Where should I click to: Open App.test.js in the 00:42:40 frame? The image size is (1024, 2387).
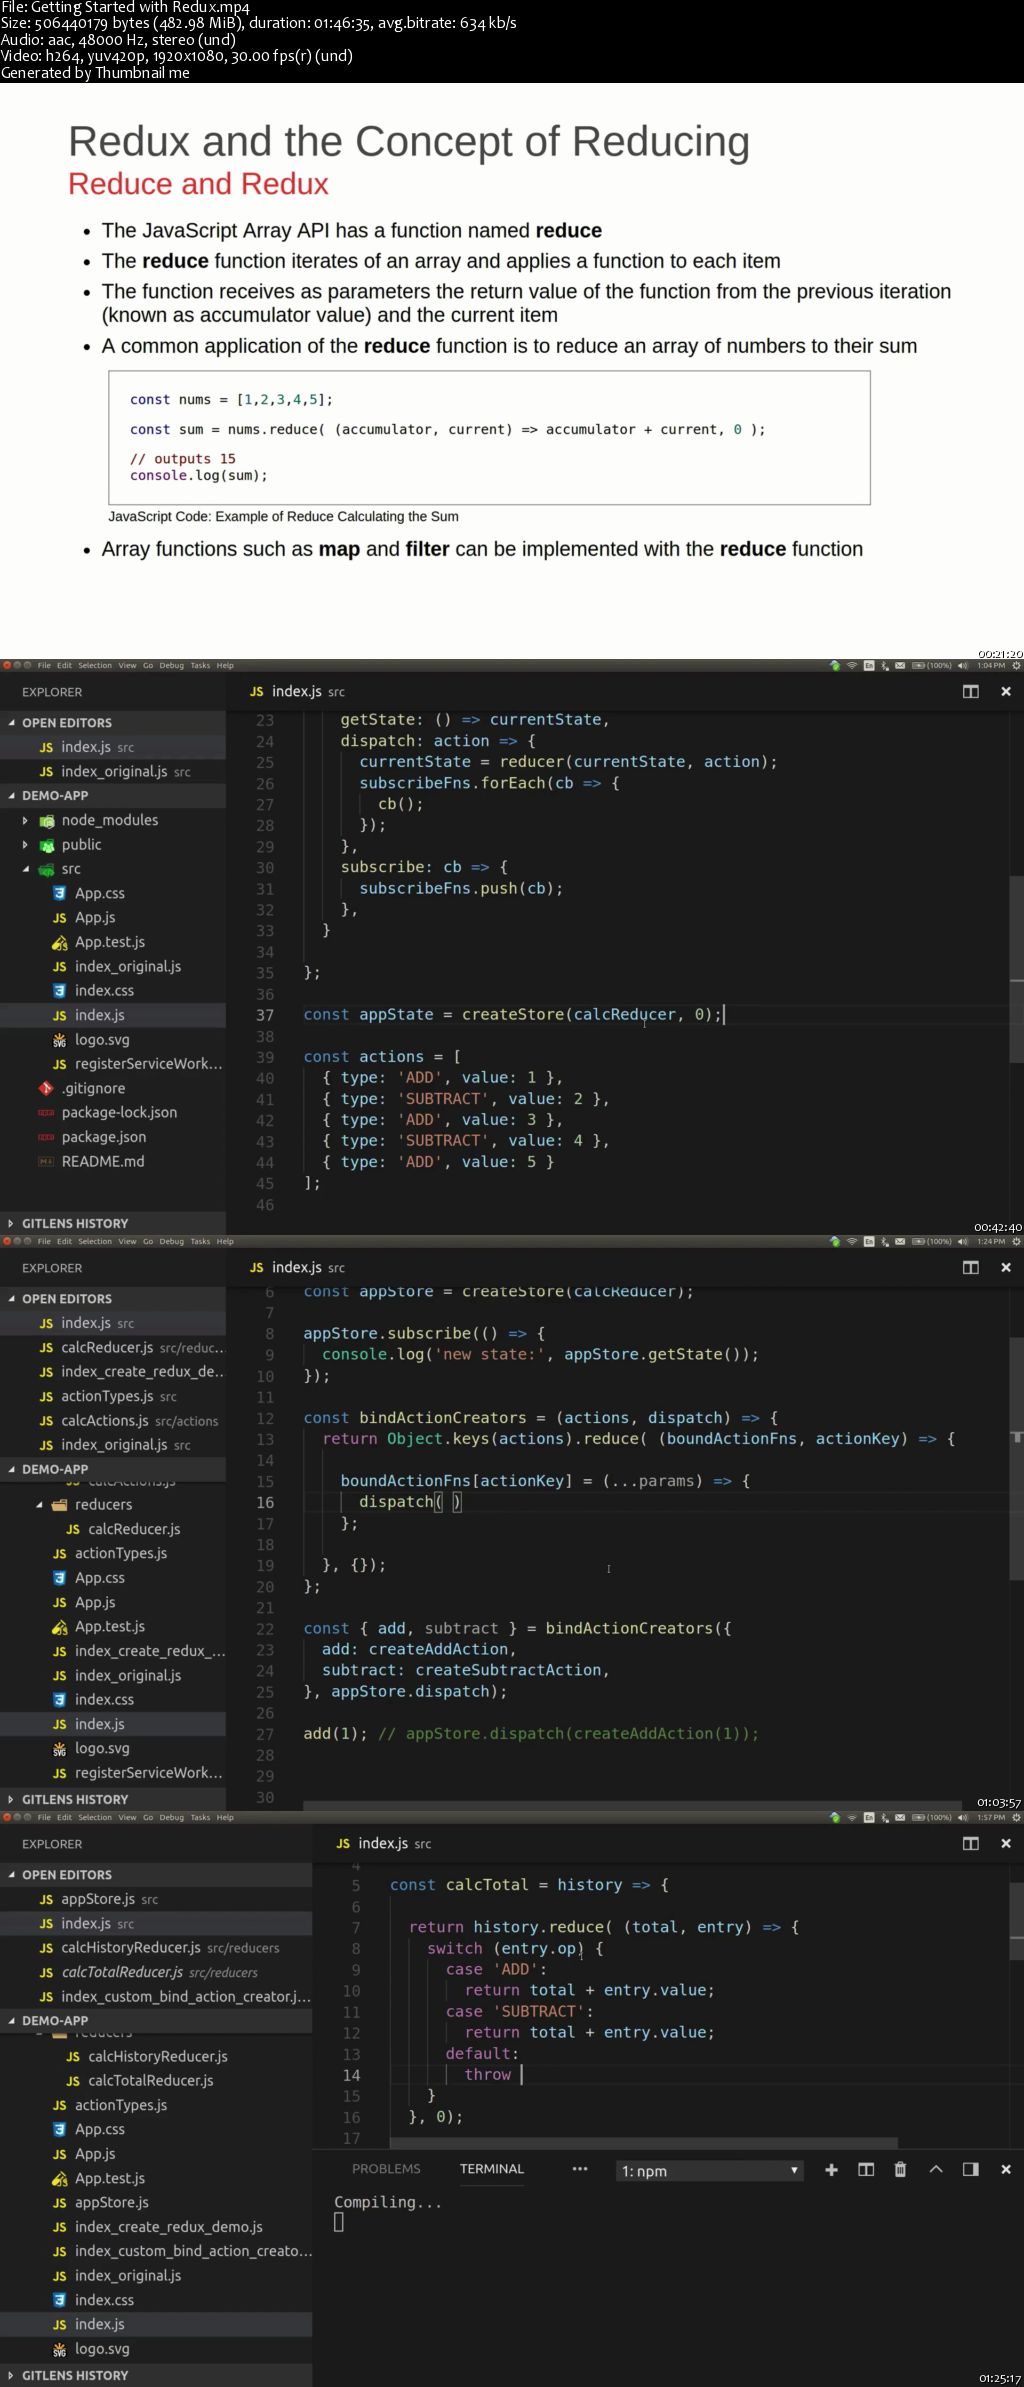coord(112,942)
